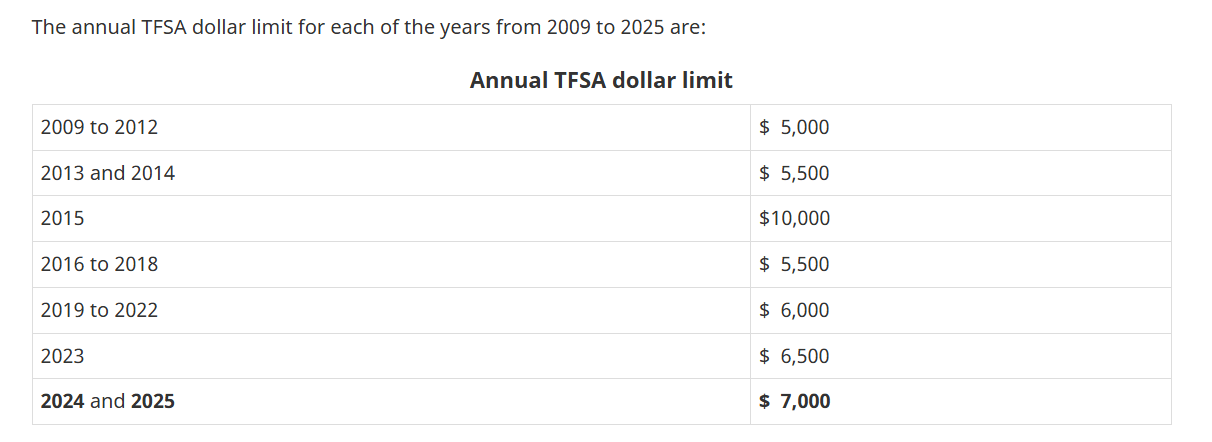Select the '2009 to 2012' row label
1212x442 pixels.
[99, 128]
